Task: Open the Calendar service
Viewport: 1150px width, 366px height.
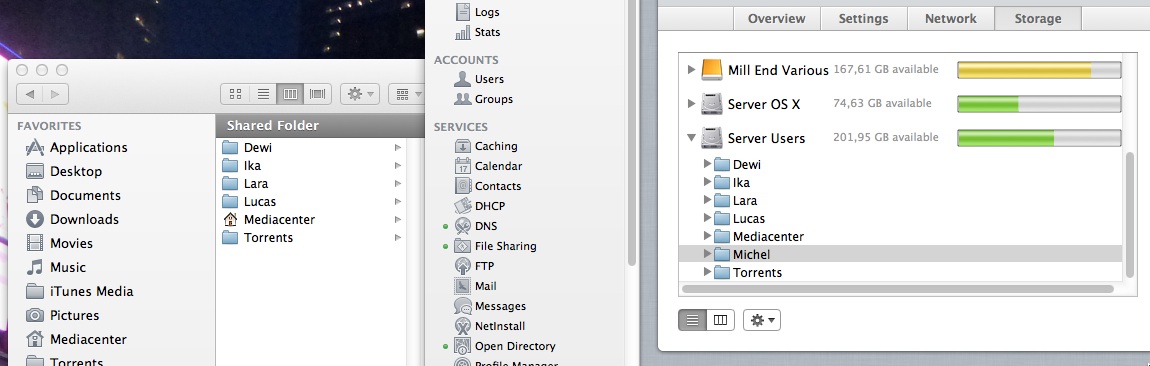Action: point(488,166)
